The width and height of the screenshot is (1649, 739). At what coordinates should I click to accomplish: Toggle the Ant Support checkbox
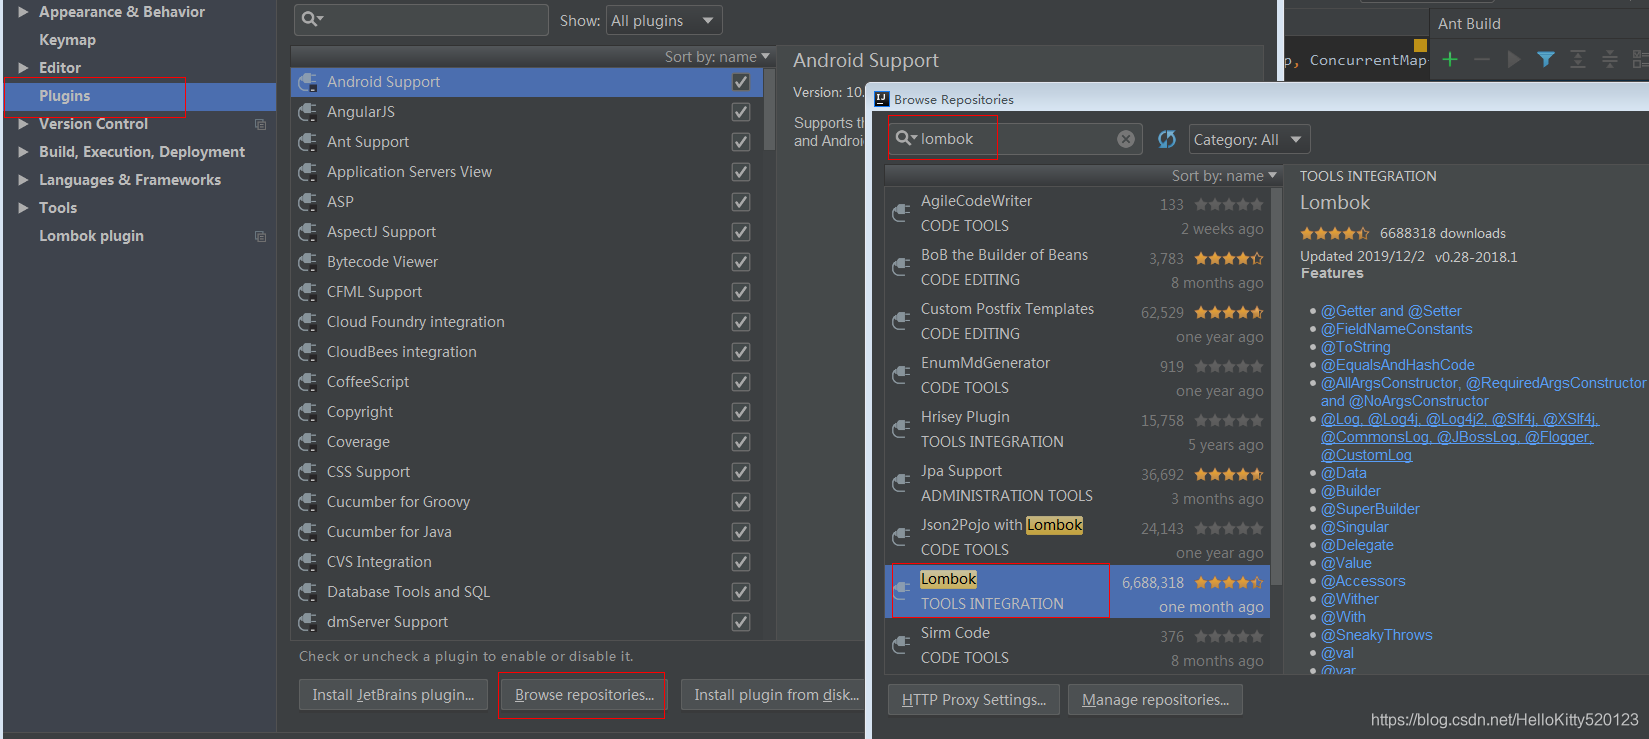pyautogui.click(x=741, y=142)
